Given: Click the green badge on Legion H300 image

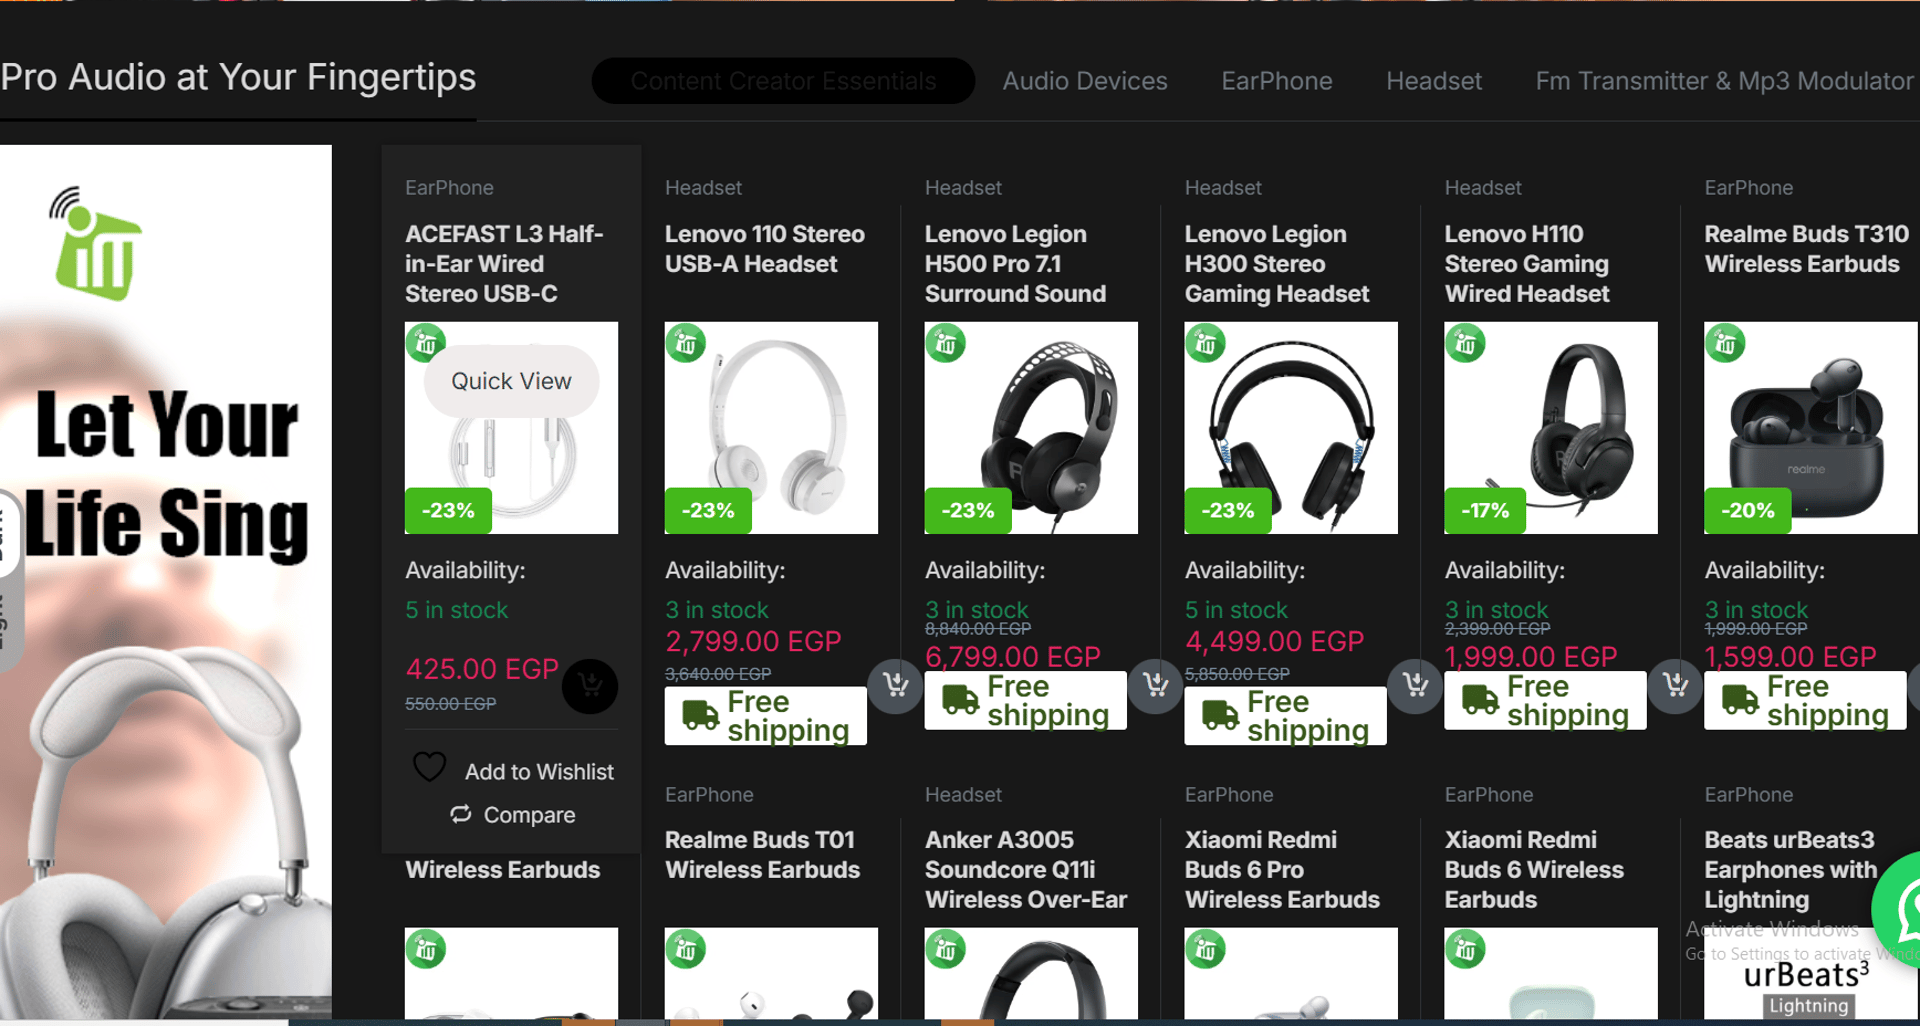Looking at the screenshot, I should click(1206, 343).
